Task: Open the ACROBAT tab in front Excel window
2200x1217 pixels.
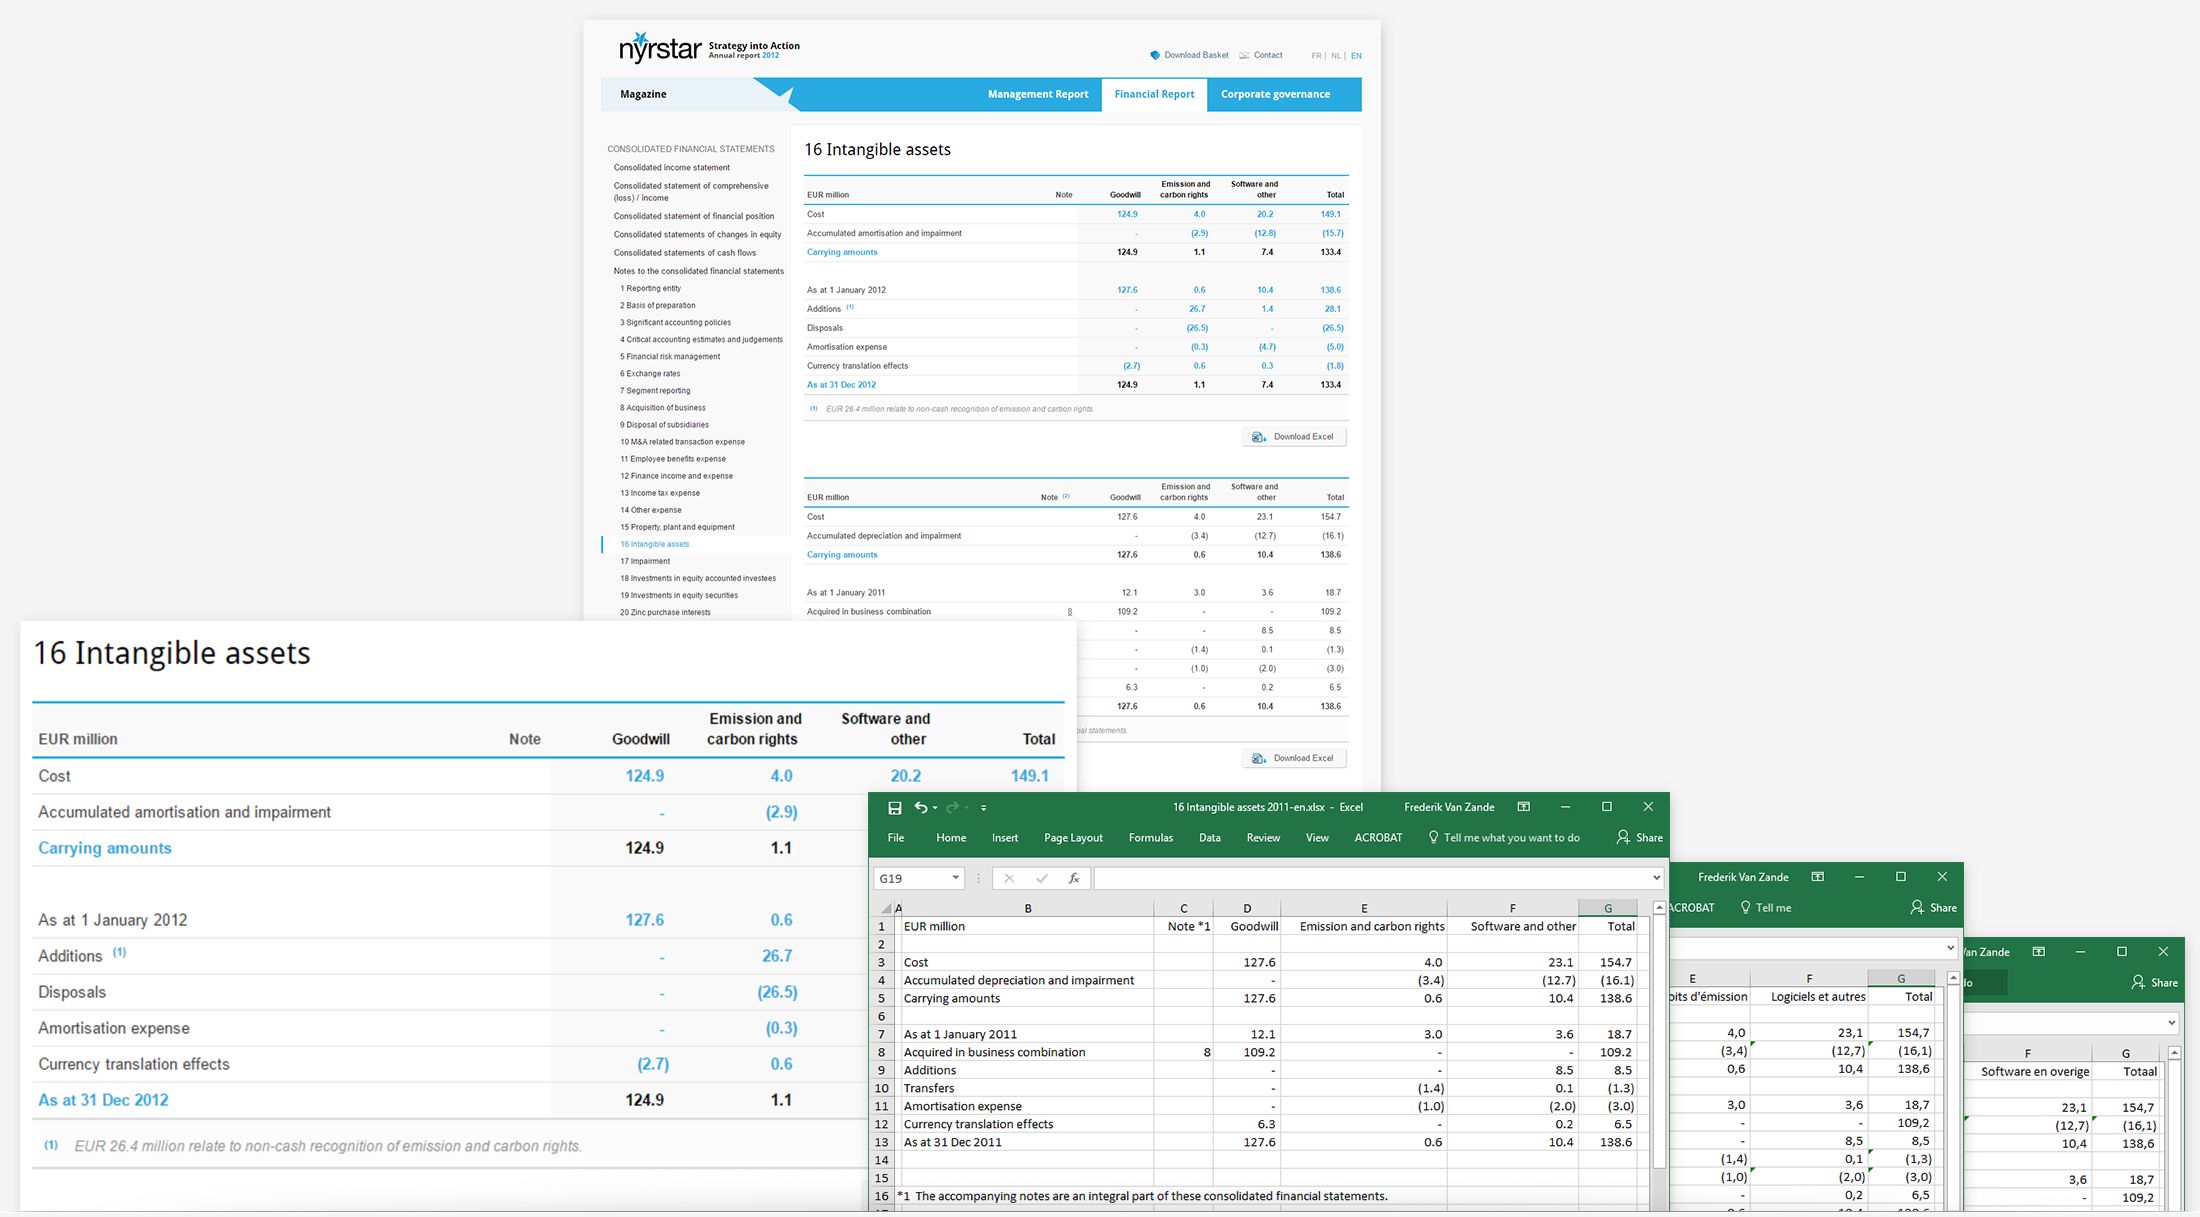Action: (1378, 837)
